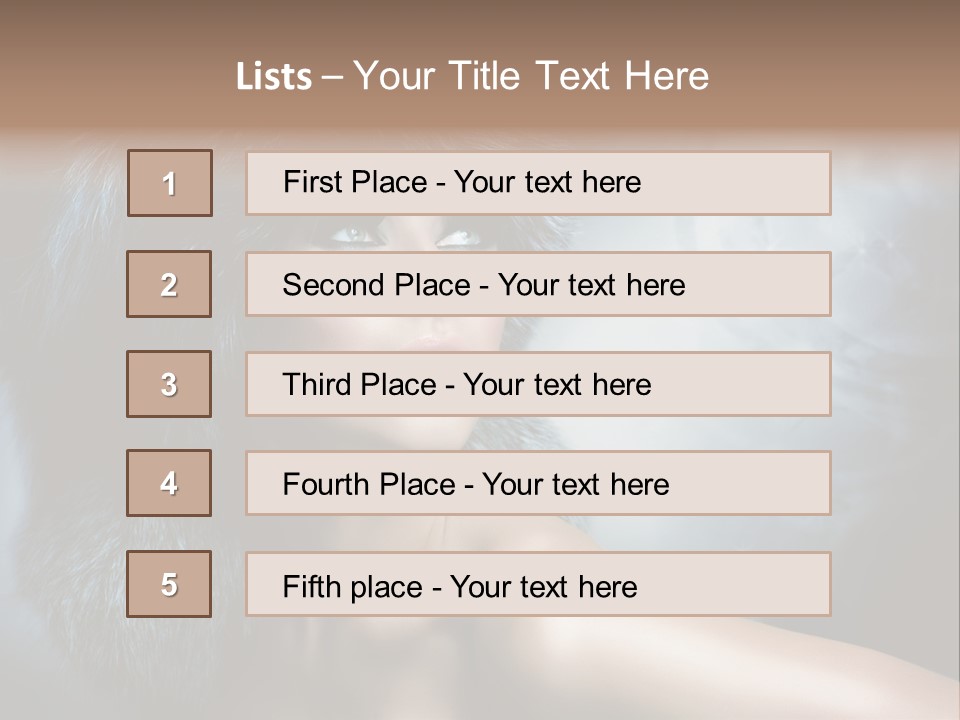Click the "Fifth place" words in fifth row
The height and width of the screenshot is (720, 960).
pos(351,586)
